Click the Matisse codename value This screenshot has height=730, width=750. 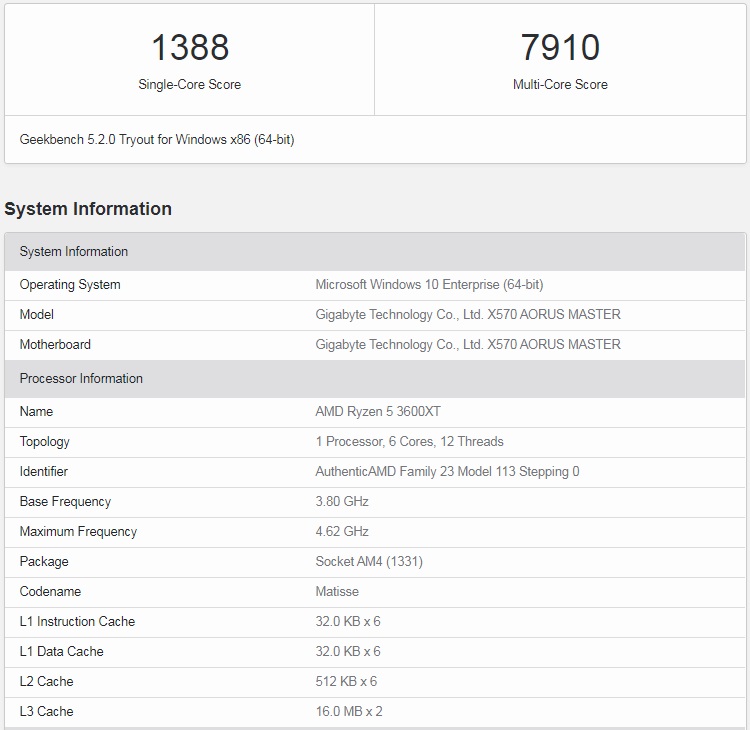[x=337, y=591]
